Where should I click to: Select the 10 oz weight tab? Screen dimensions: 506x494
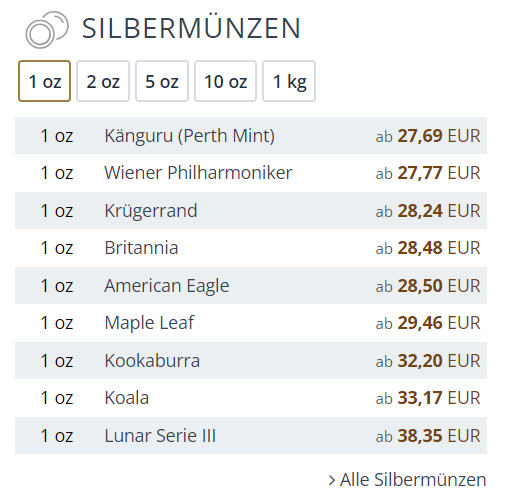click(225, 81)
